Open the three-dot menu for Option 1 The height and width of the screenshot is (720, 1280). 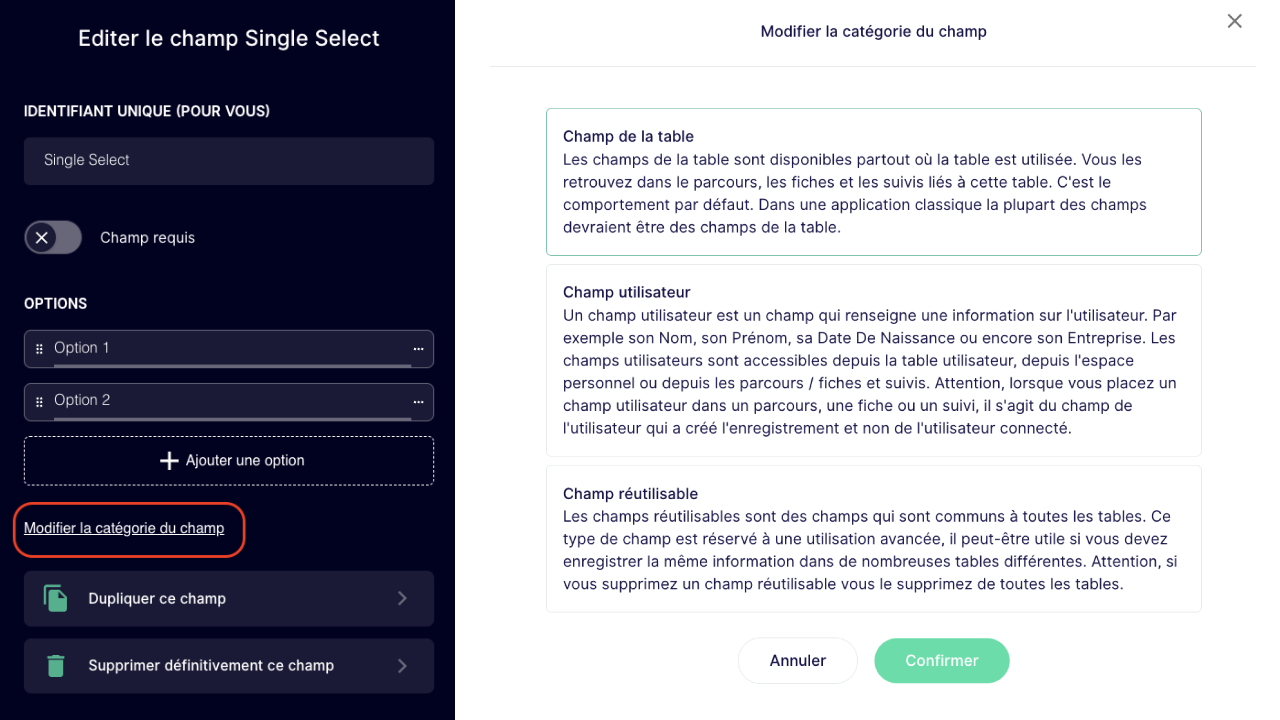419,349
